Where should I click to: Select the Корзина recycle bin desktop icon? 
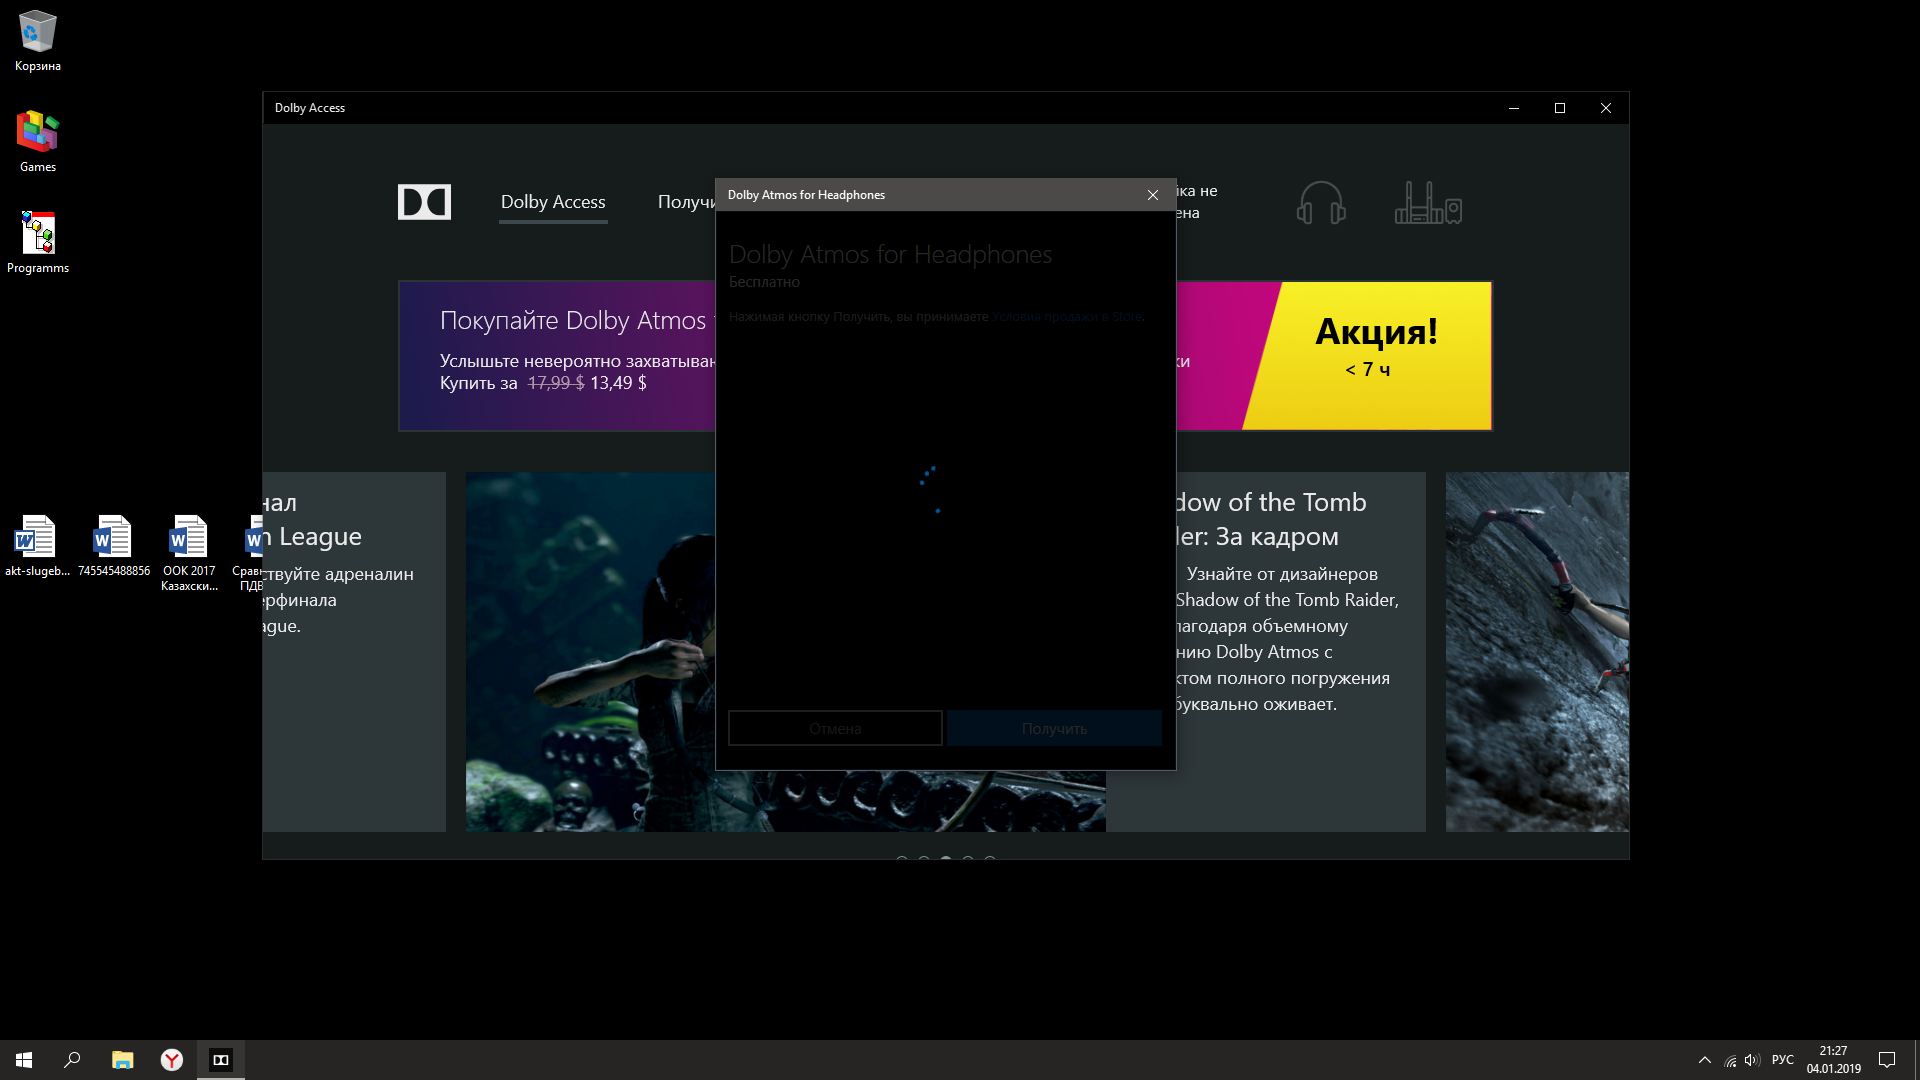point(38,42)
